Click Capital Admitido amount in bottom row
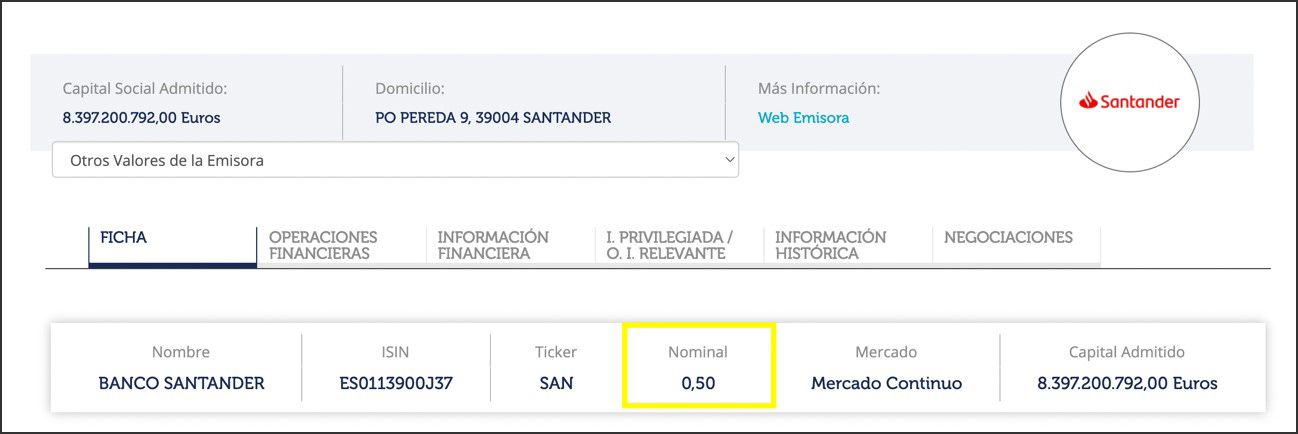 (1127, 383)
